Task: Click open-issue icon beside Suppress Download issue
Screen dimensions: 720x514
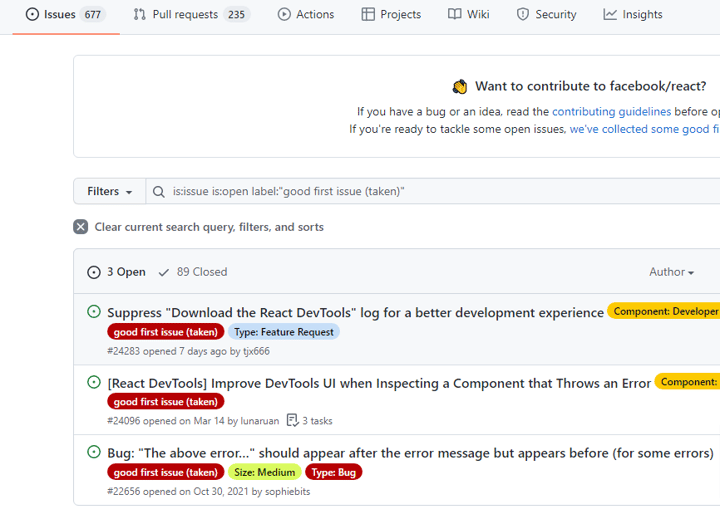Action: pyautogui.click(x=94, y=312)
